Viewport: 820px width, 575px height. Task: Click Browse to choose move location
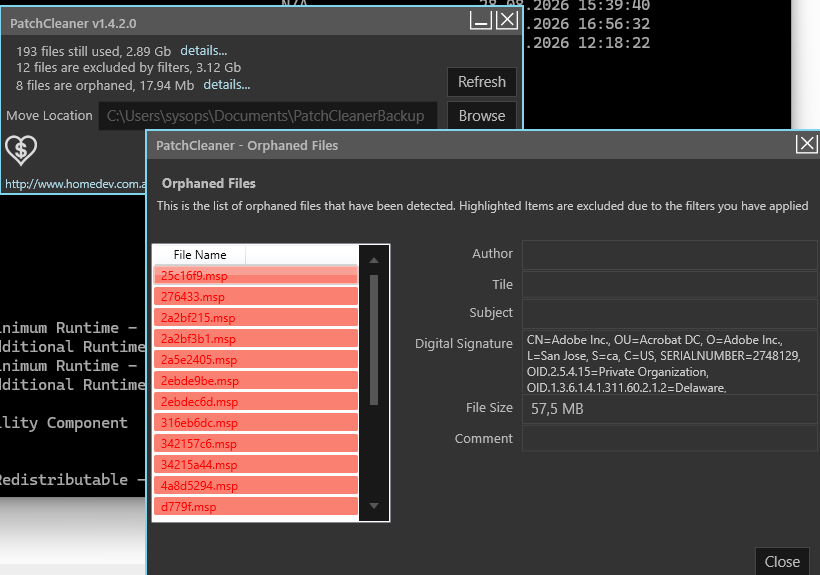[x=482, y=116]
